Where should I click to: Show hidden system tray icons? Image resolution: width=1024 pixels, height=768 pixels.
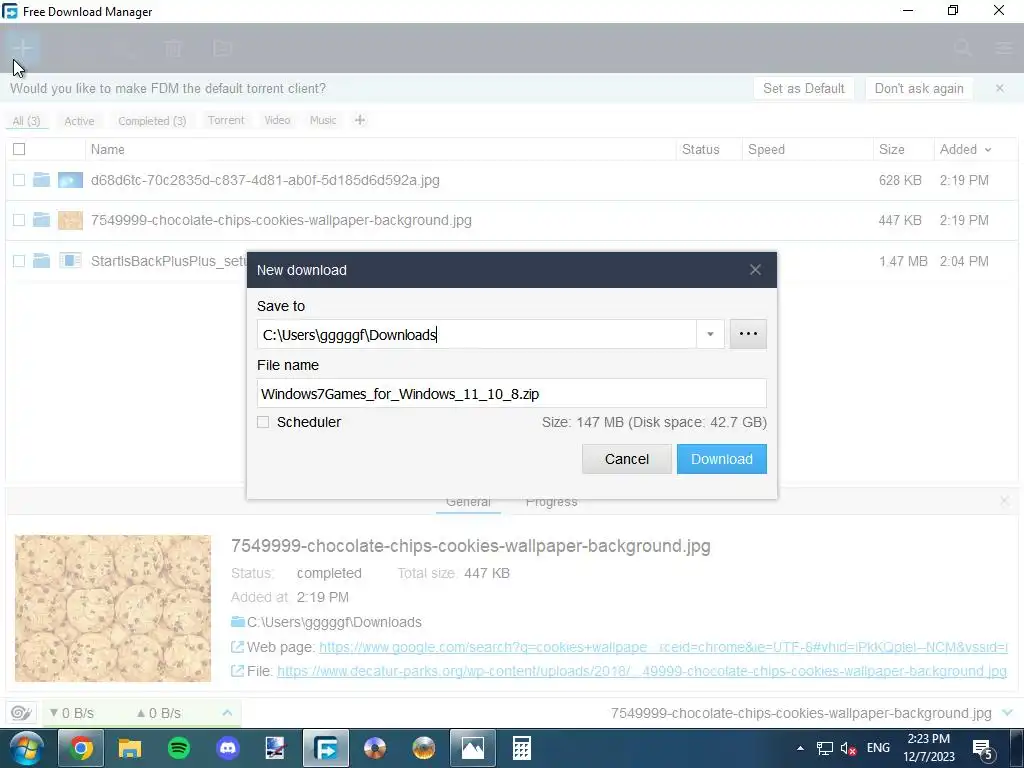[x=800, y=748]
